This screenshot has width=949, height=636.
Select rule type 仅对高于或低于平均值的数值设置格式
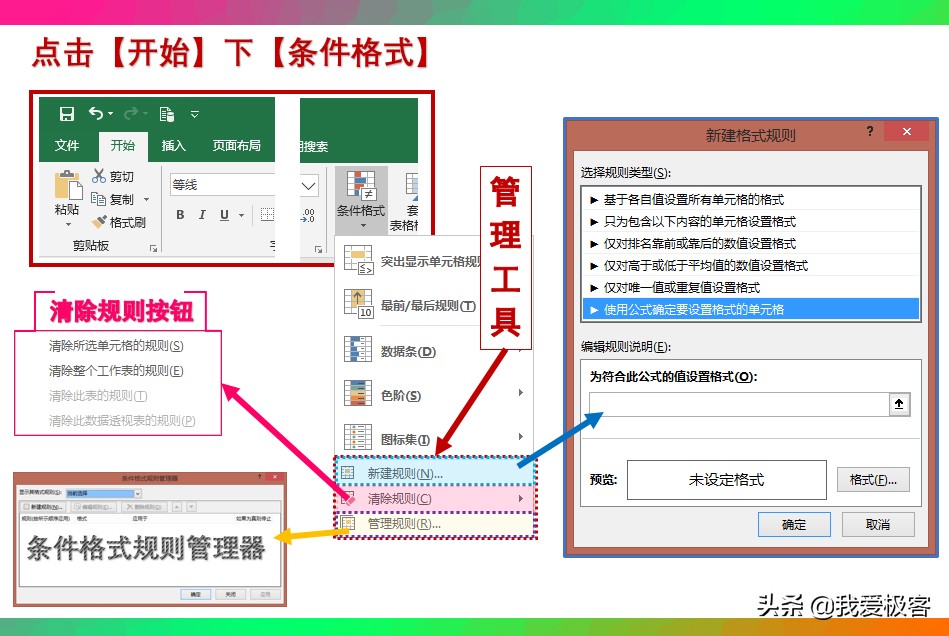[750, 265]
